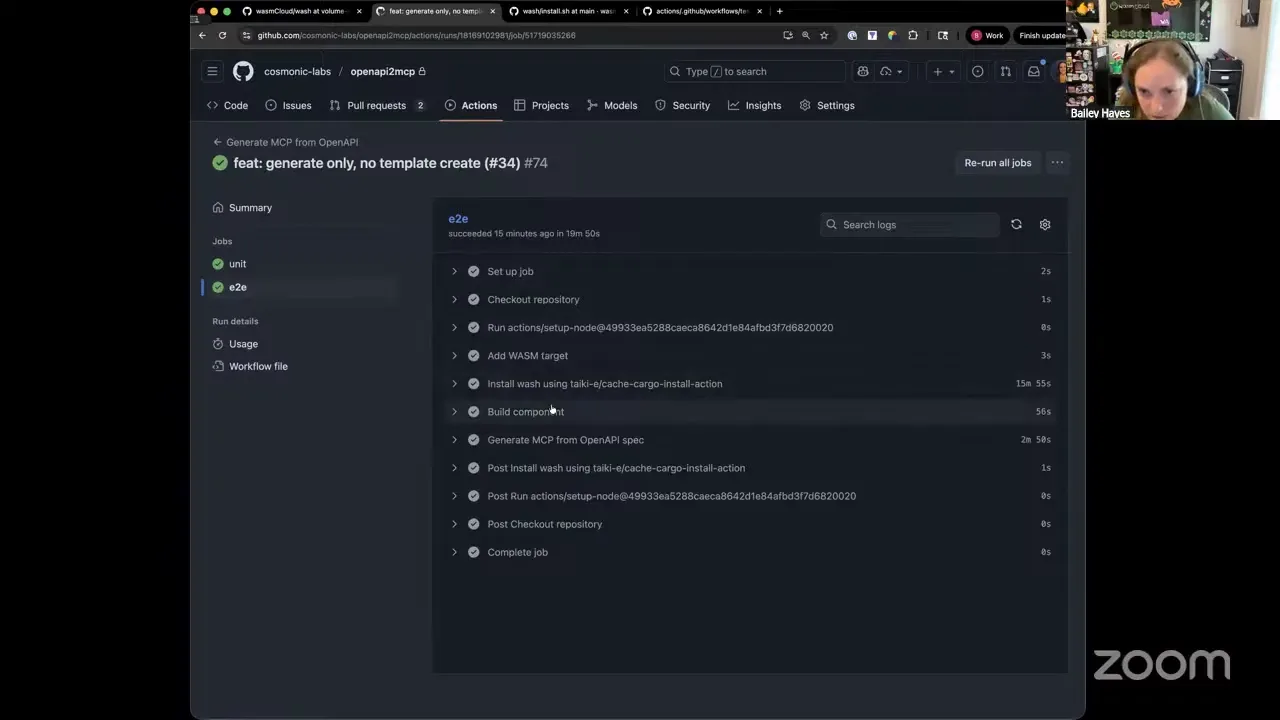Open the Code repository tab

pyautogui.click(x=227, y=105)
